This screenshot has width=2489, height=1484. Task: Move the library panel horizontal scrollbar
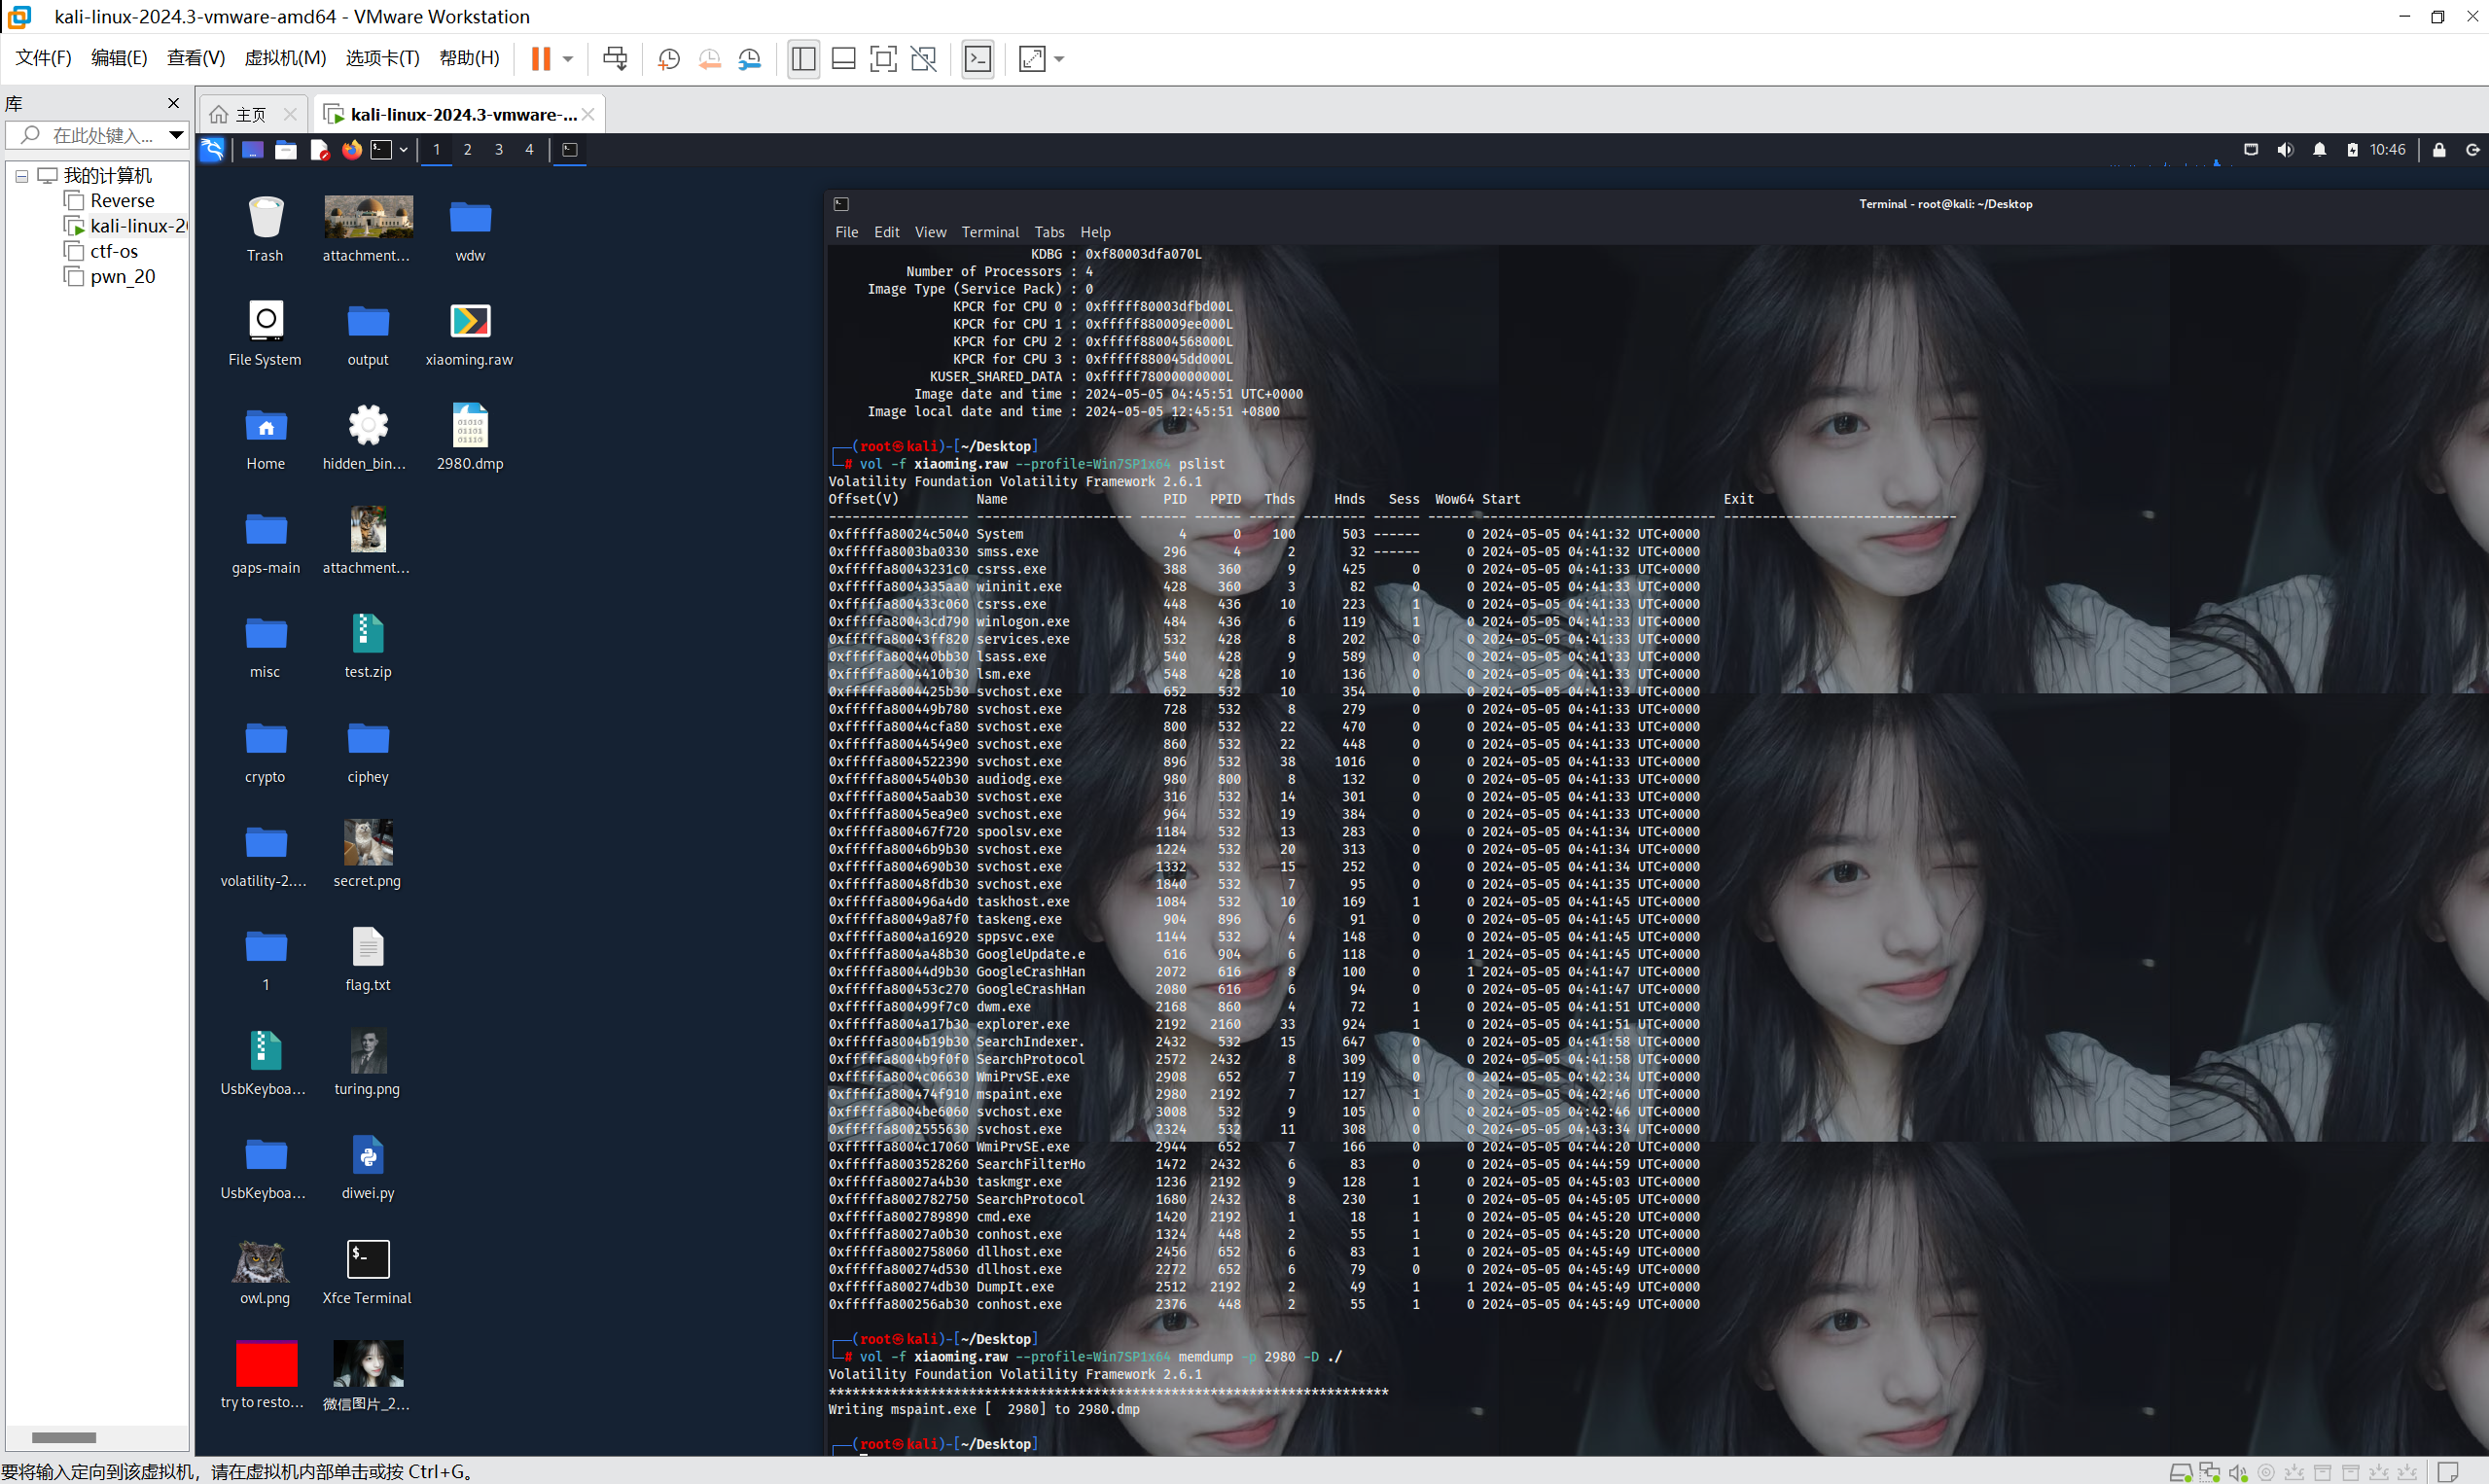[64, 1437]
